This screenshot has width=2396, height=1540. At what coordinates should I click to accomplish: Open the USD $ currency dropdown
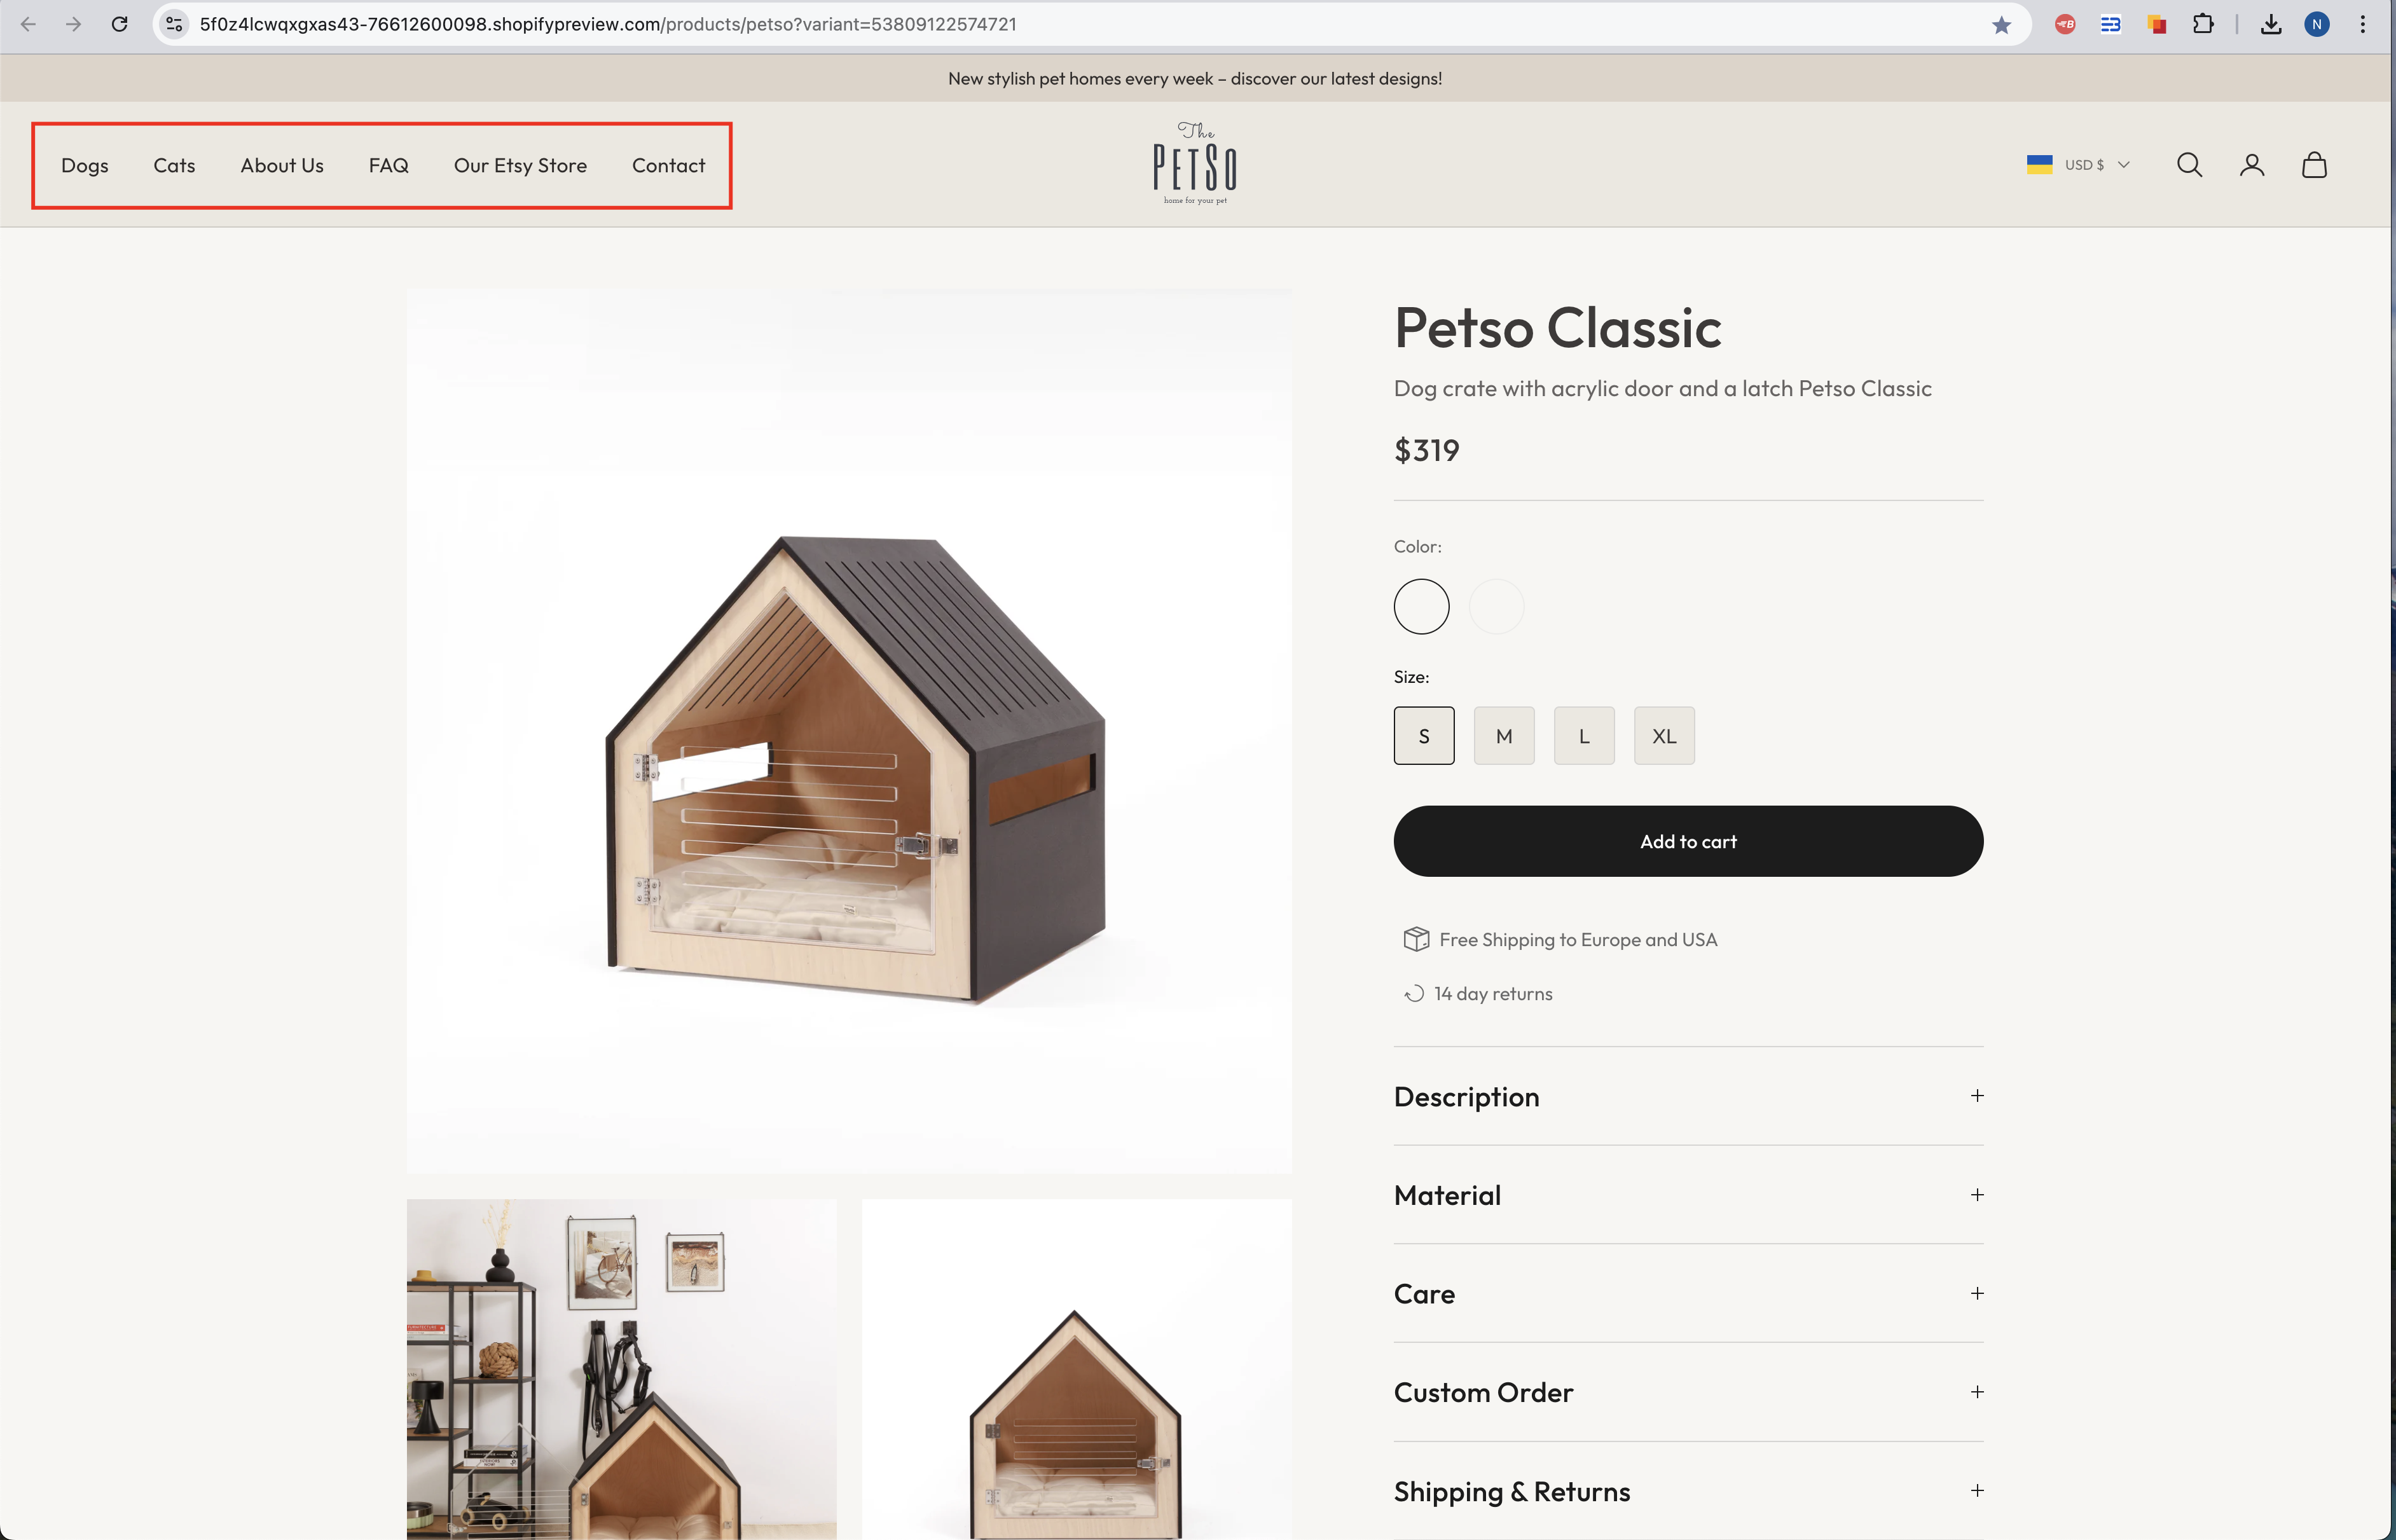(2079, 165)
